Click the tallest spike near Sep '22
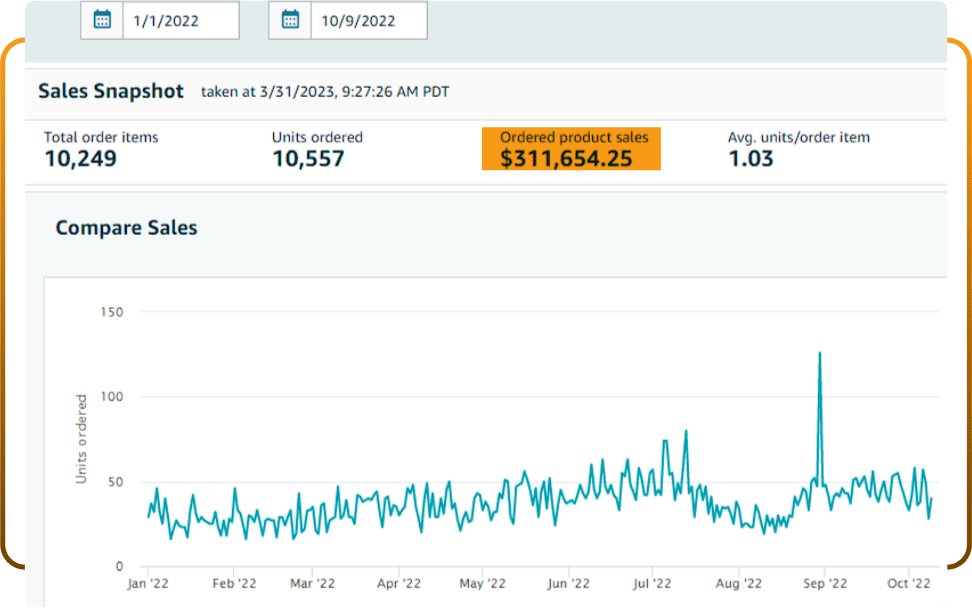This screenshot has height=608, width=972. [x=820, y=354]
